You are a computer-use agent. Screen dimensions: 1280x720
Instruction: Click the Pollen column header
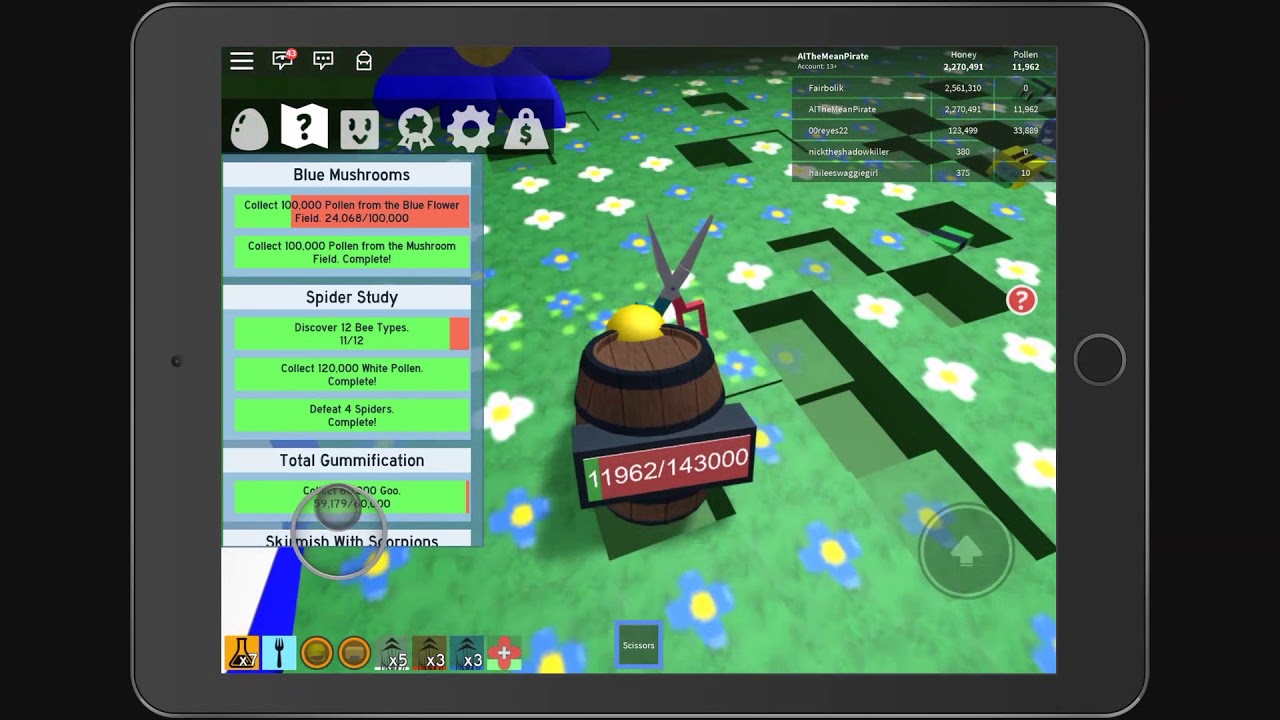pos(1025,55)
